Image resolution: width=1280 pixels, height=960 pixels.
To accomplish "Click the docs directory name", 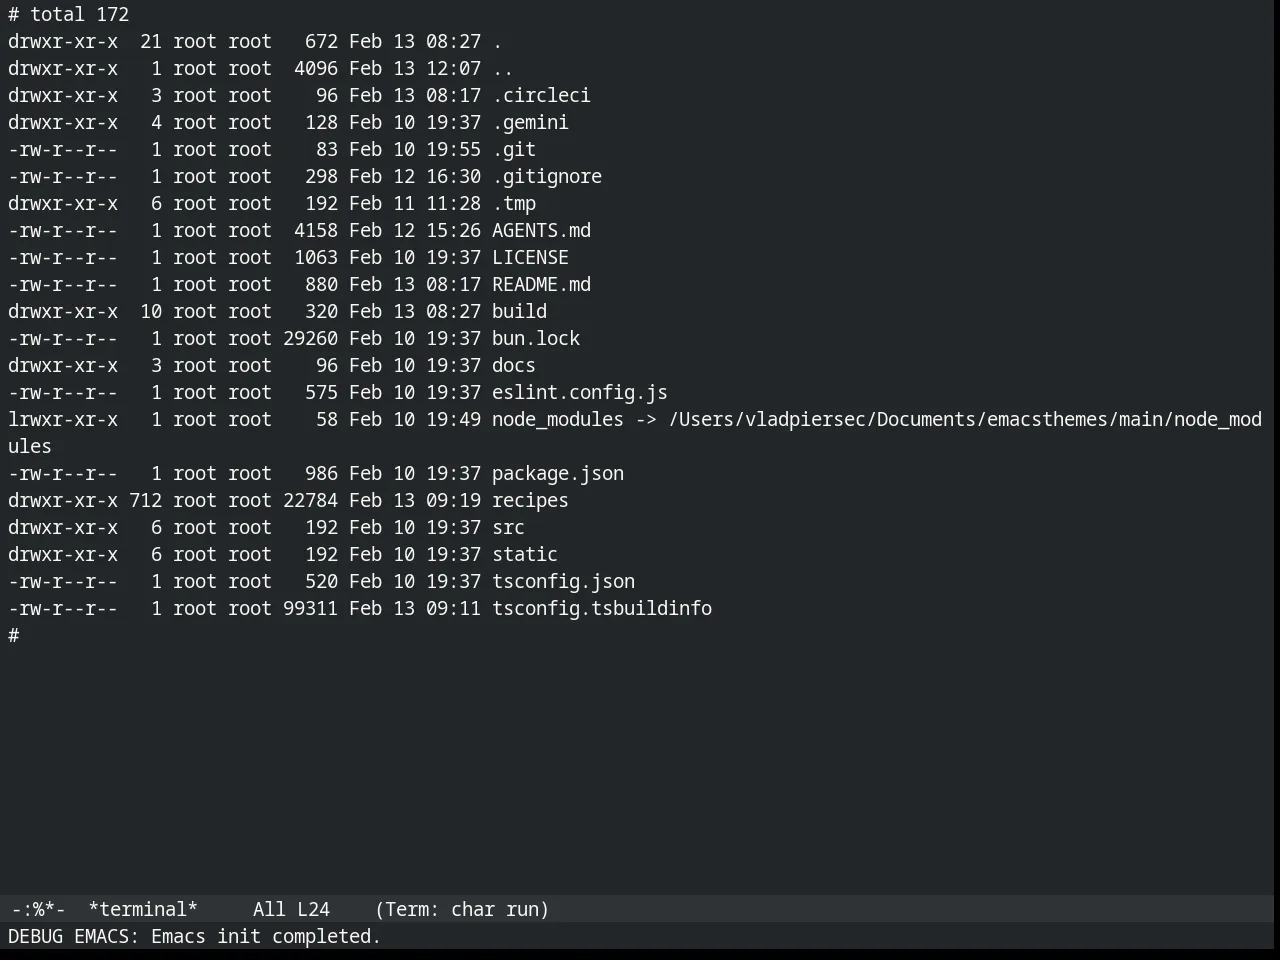I will tap(514, 365).
